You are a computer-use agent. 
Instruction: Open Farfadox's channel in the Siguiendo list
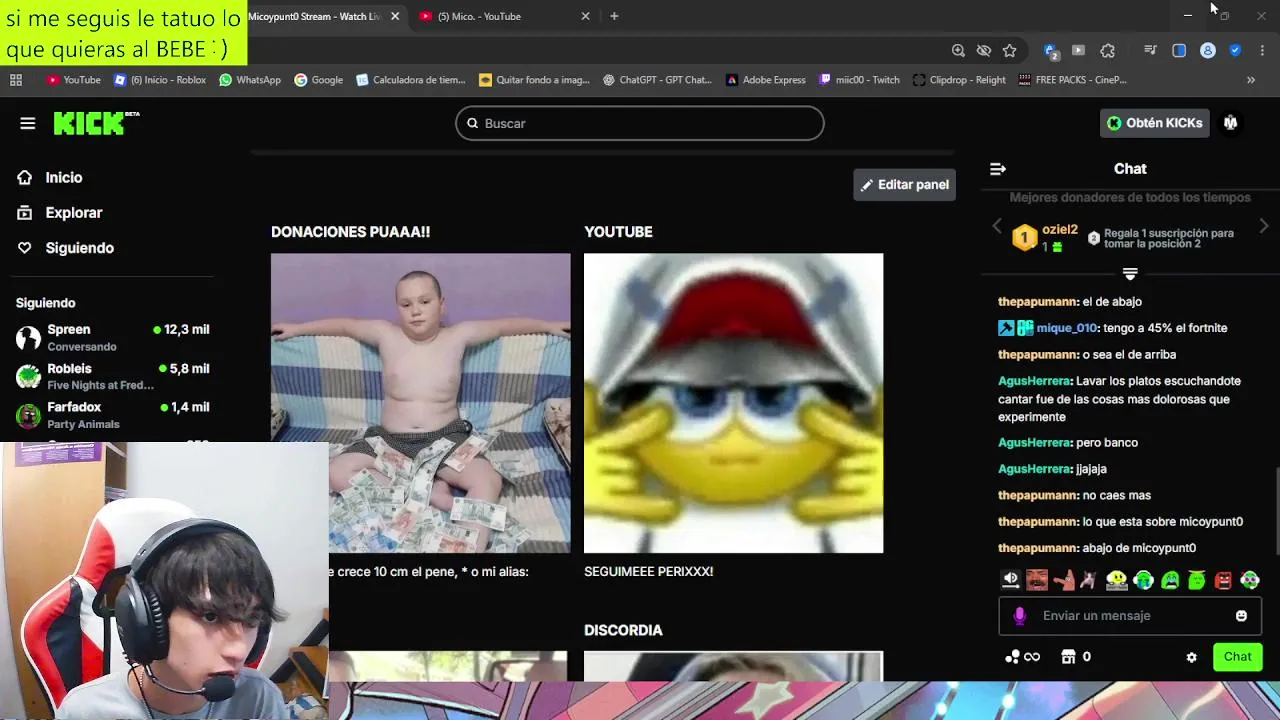click(x=112, y=415)
